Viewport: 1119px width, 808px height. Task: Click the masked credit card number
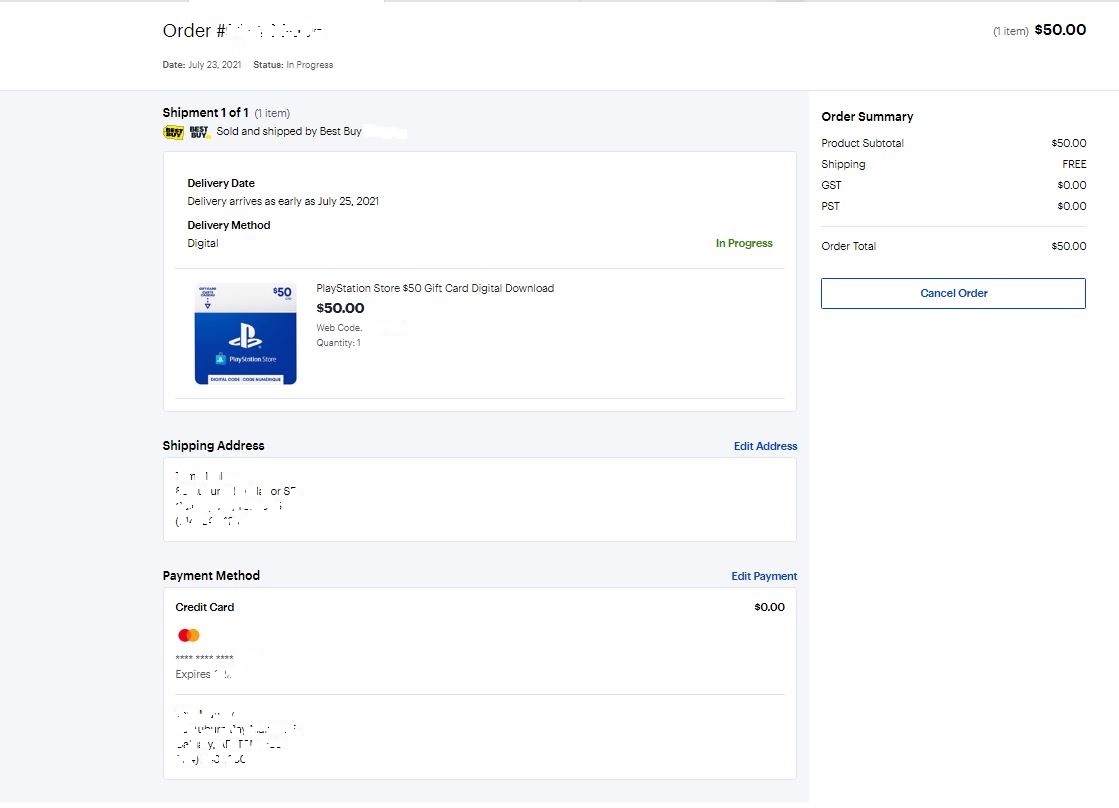click(205, 658)
